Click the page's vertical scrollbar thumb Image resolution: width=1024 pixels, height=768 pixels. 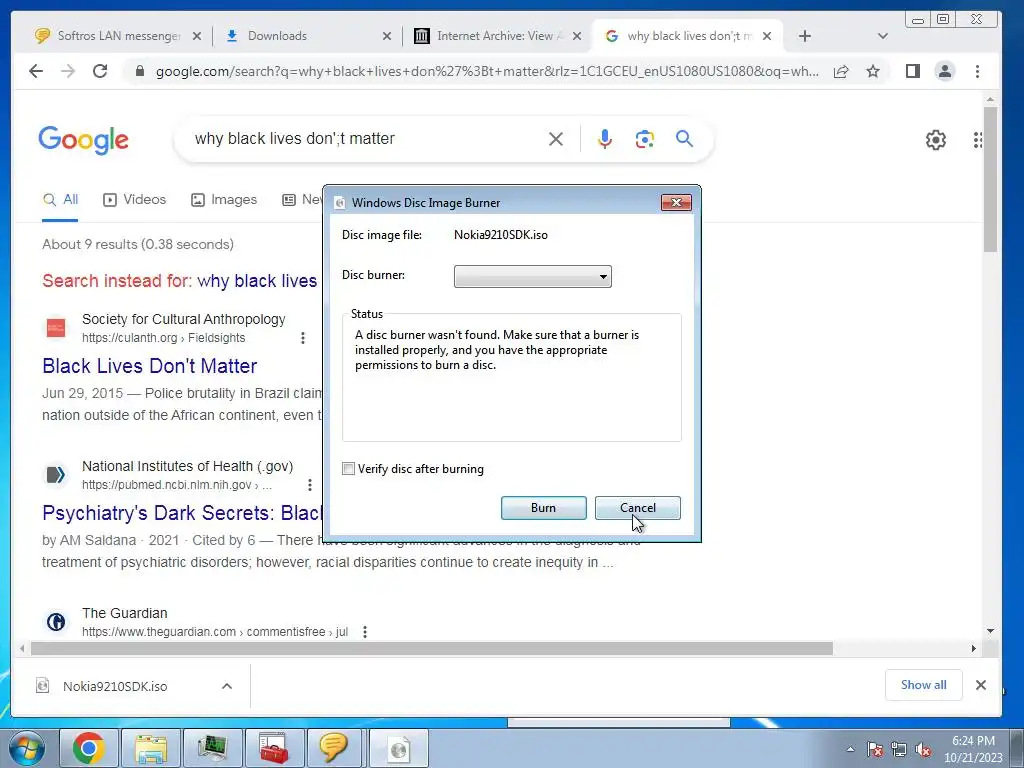click(x=991, y=179)
